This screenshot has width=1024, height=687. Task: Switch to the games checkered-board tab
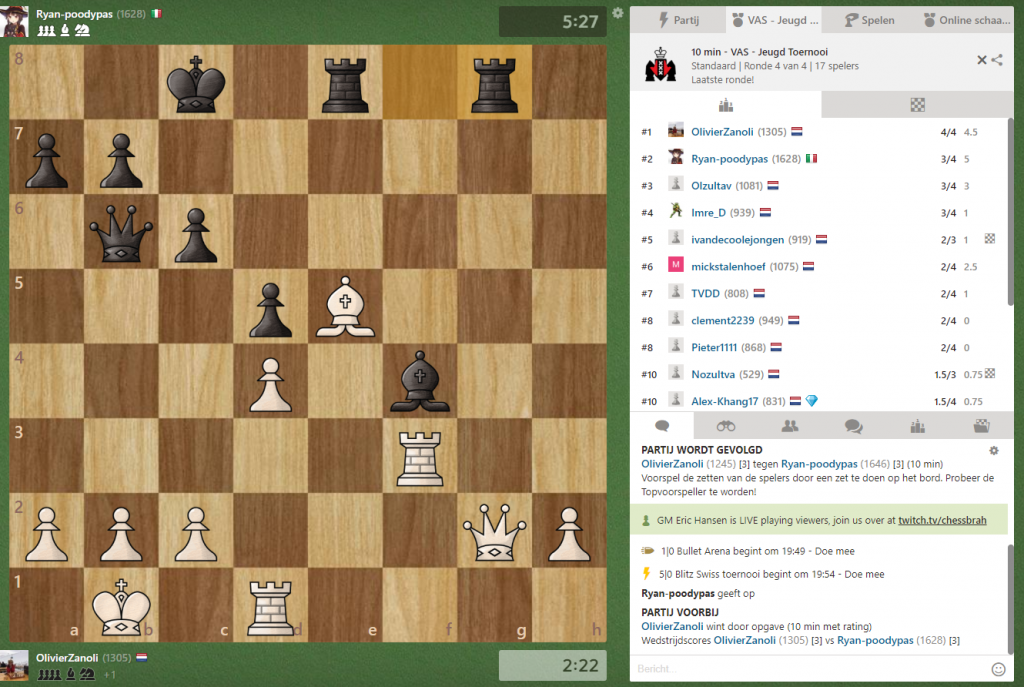pyautogui.click(x=918, y=105)
